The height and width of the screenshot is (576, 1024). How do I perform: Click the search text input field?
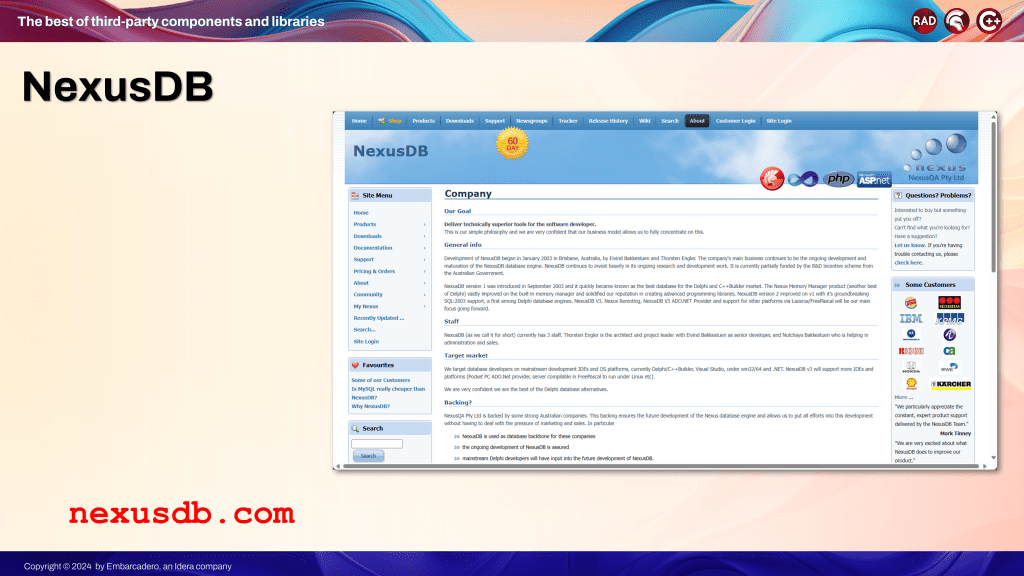377,444
